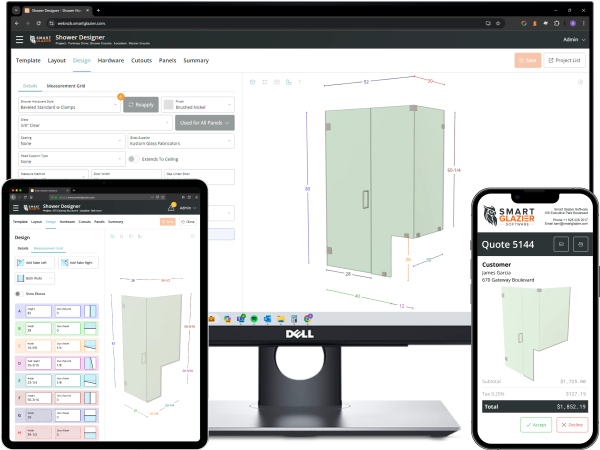
Task: Reload the page in the monitor browser
Action: [x=39, y=23]
